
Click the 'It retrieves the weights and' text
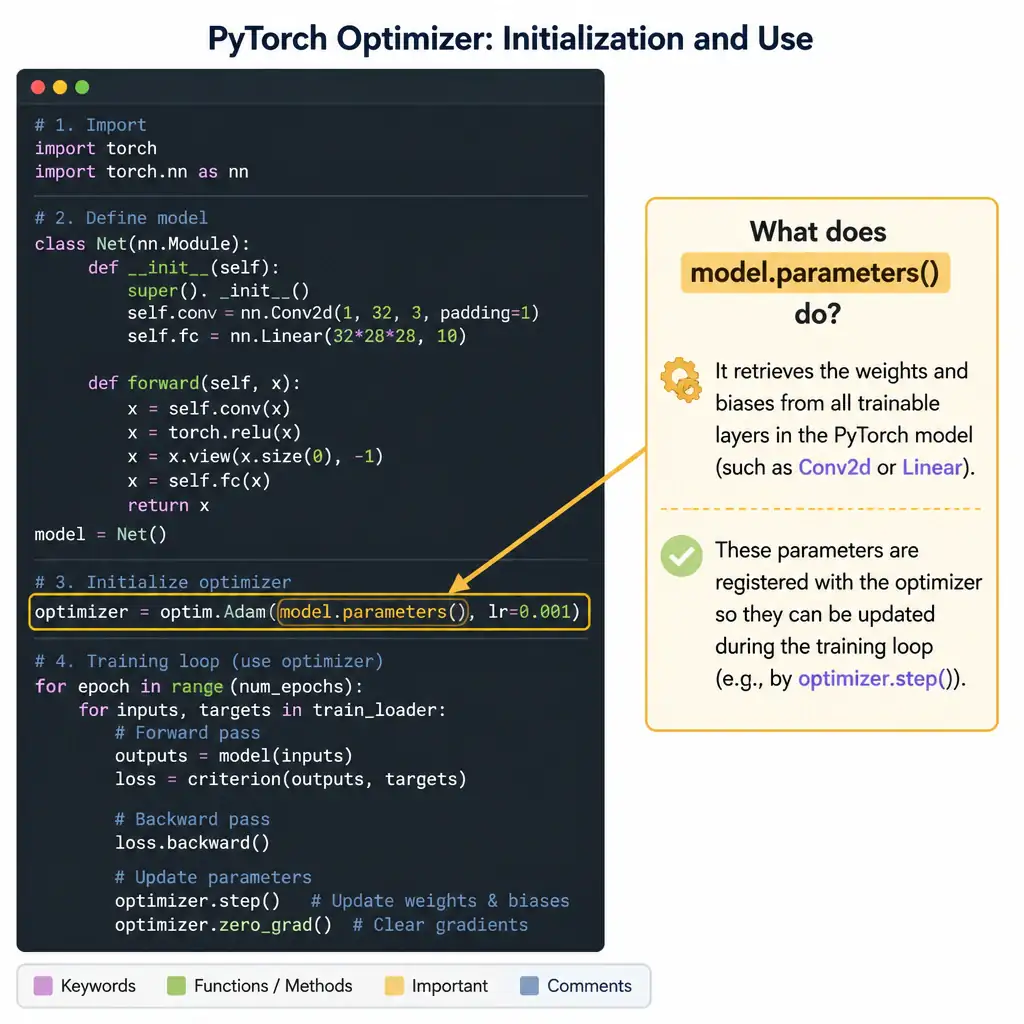tap(841, 371)
